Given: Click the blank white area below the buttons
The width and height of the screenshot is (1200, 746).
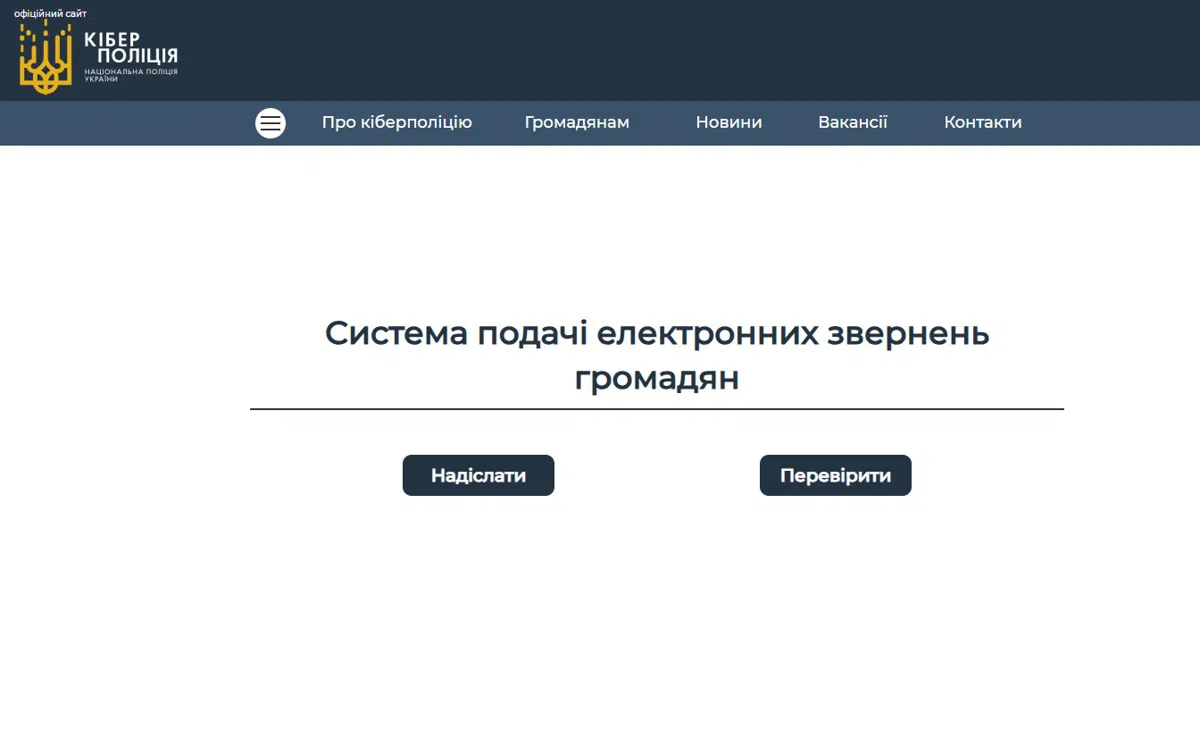Looking at the screenshot, I should (x=657, y=620).
